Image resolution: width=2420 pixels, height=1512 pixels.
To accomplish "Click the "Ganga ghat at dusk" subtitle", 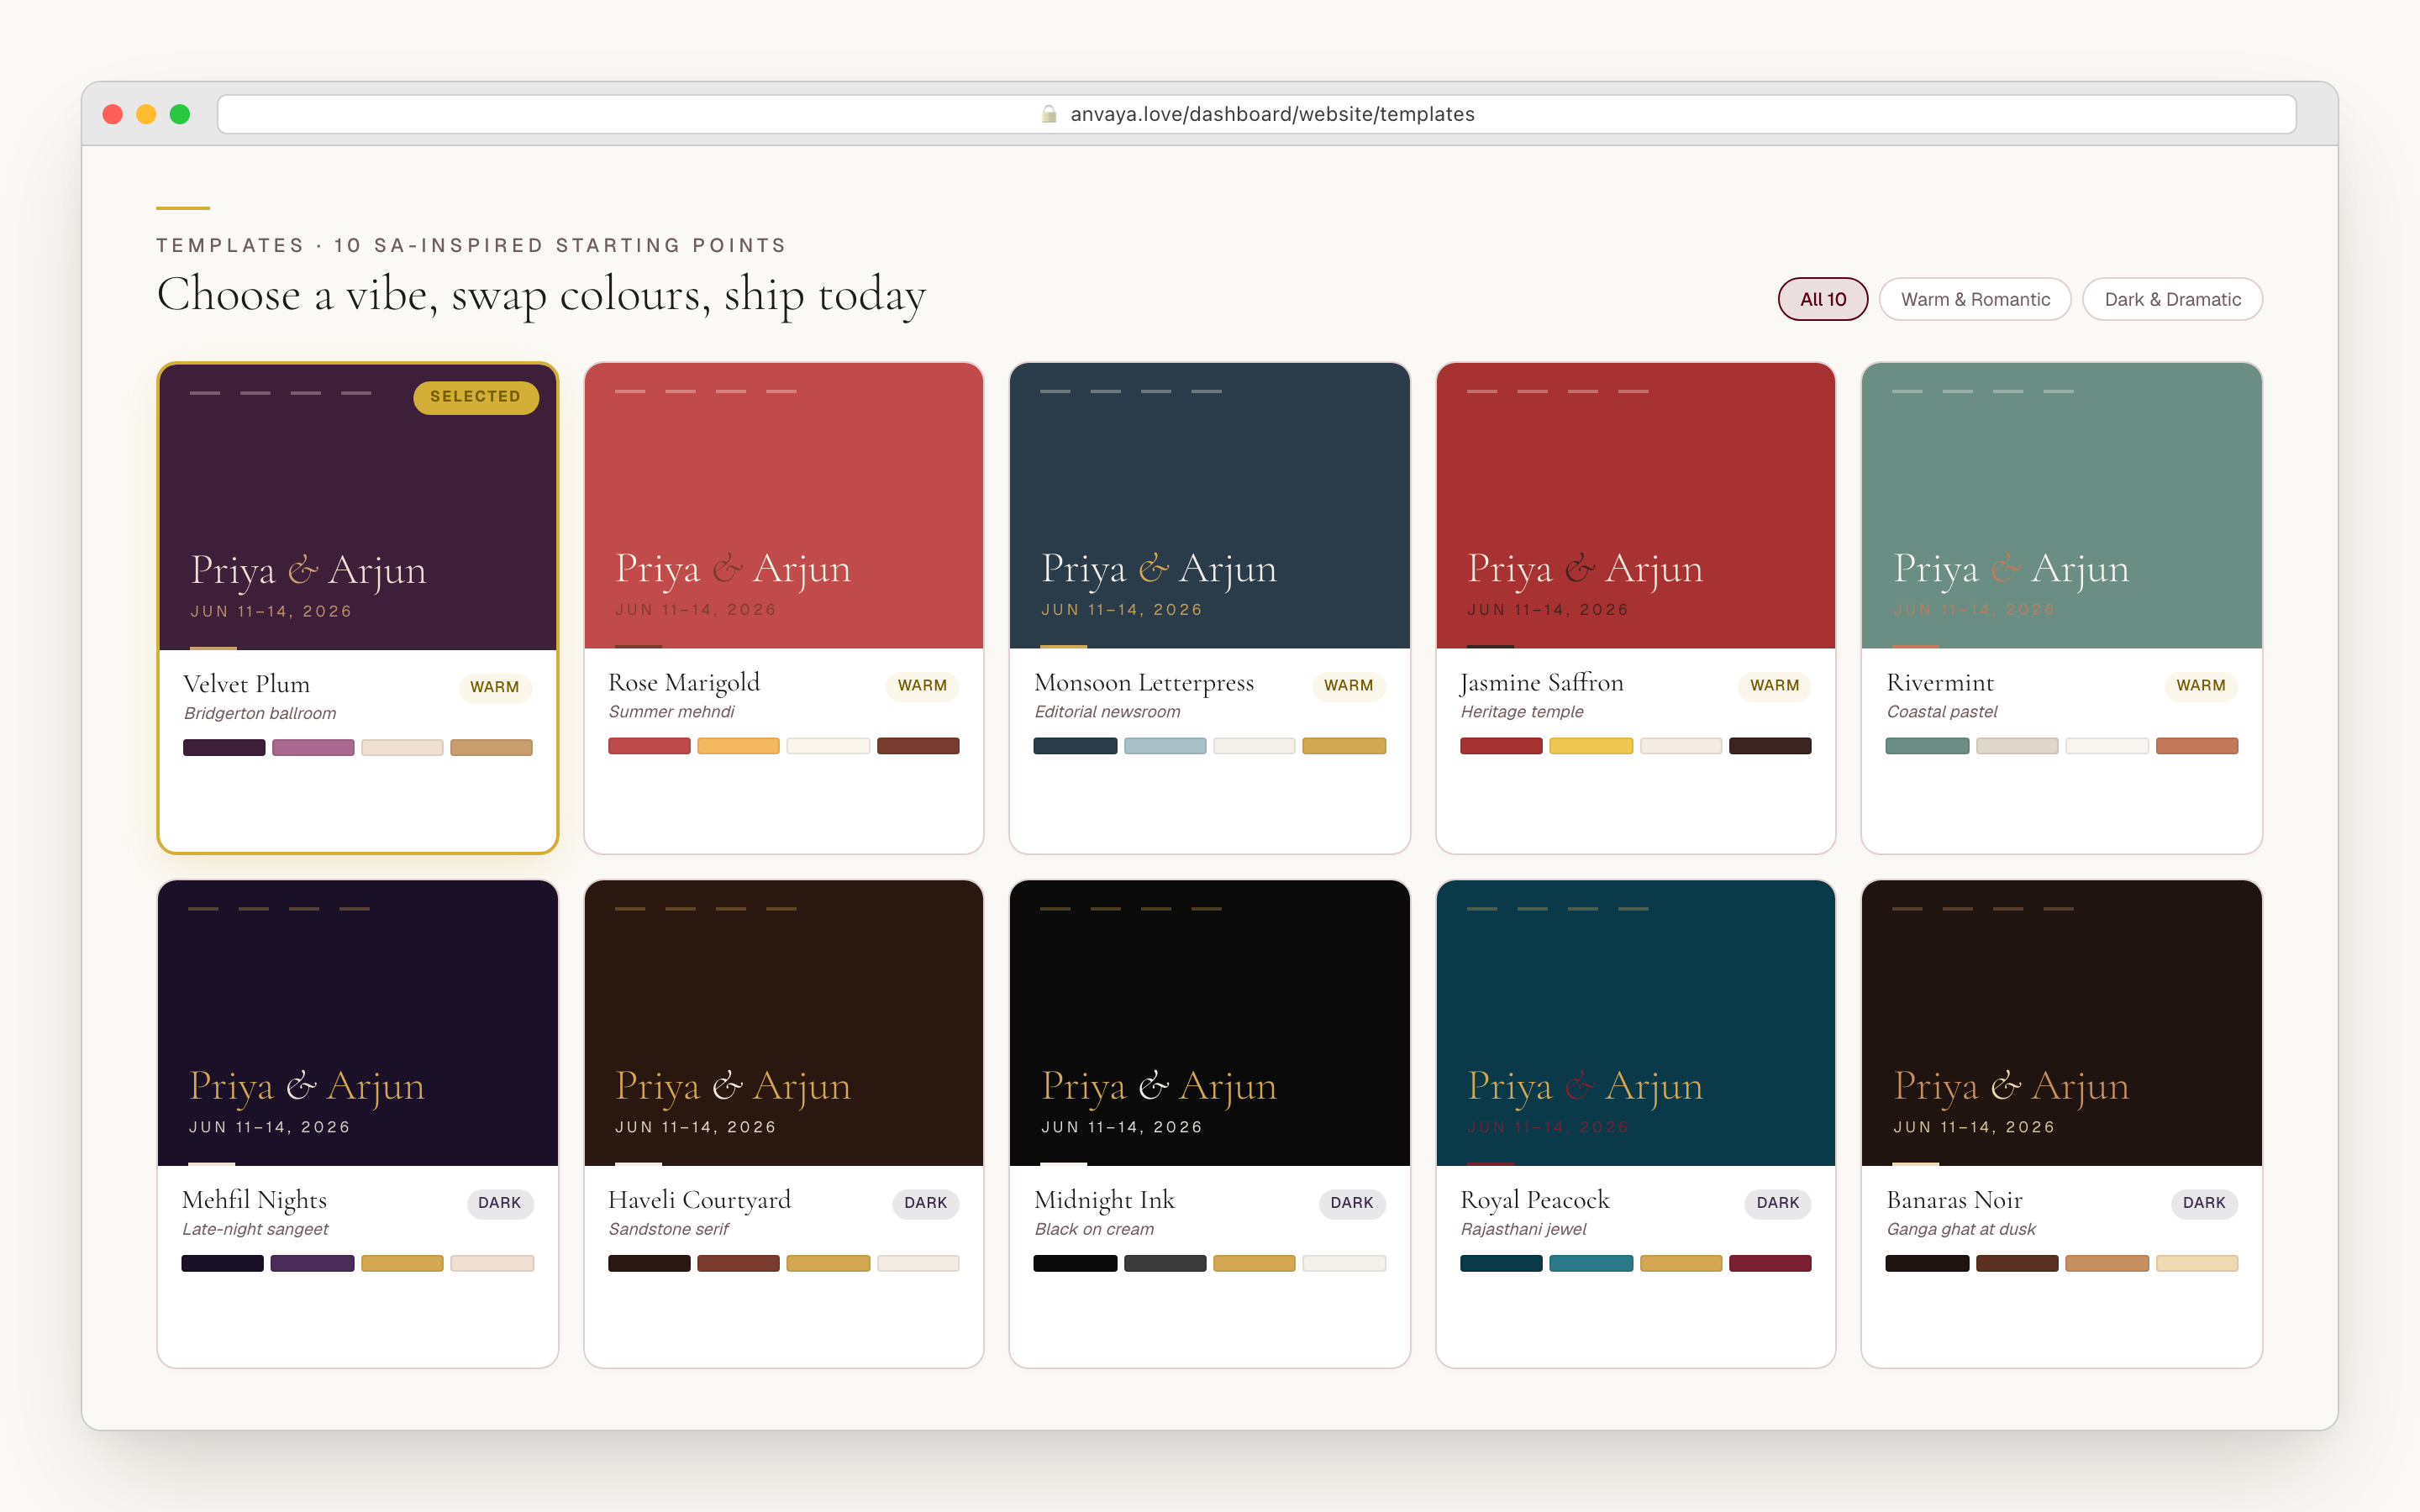I will tap(1961, 1229).
